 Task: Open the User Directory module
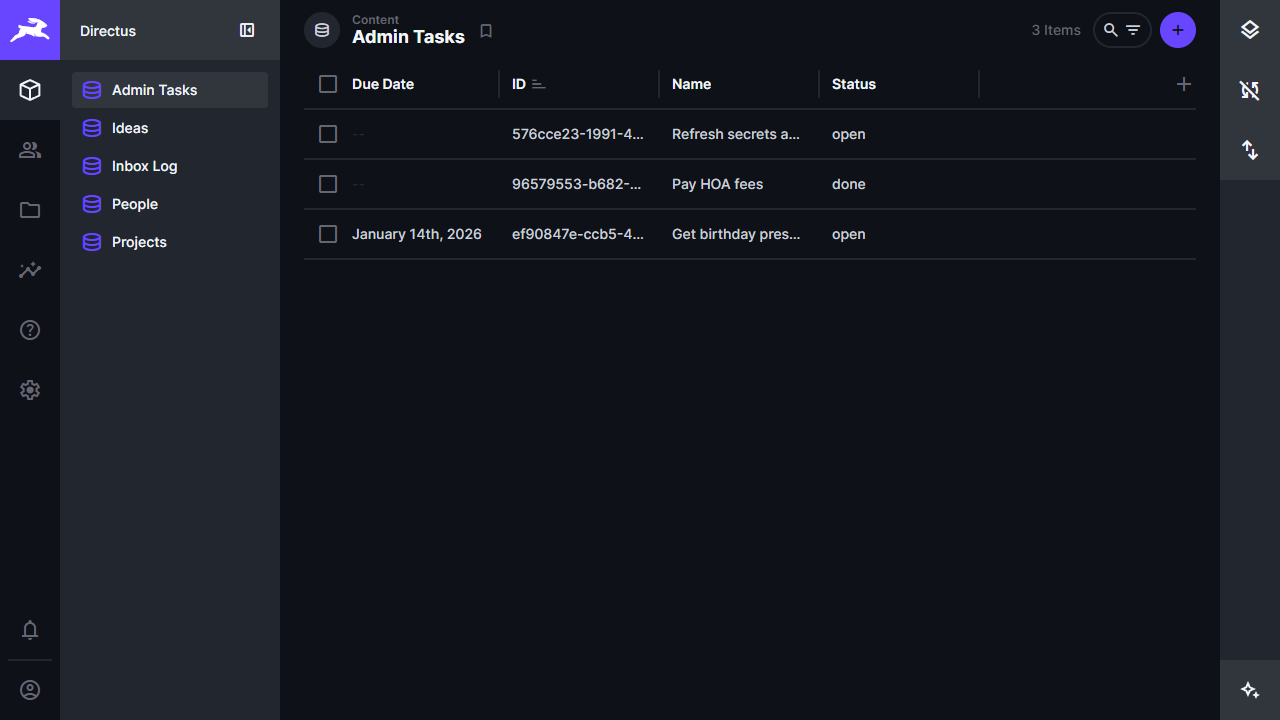tap(30, 150)
